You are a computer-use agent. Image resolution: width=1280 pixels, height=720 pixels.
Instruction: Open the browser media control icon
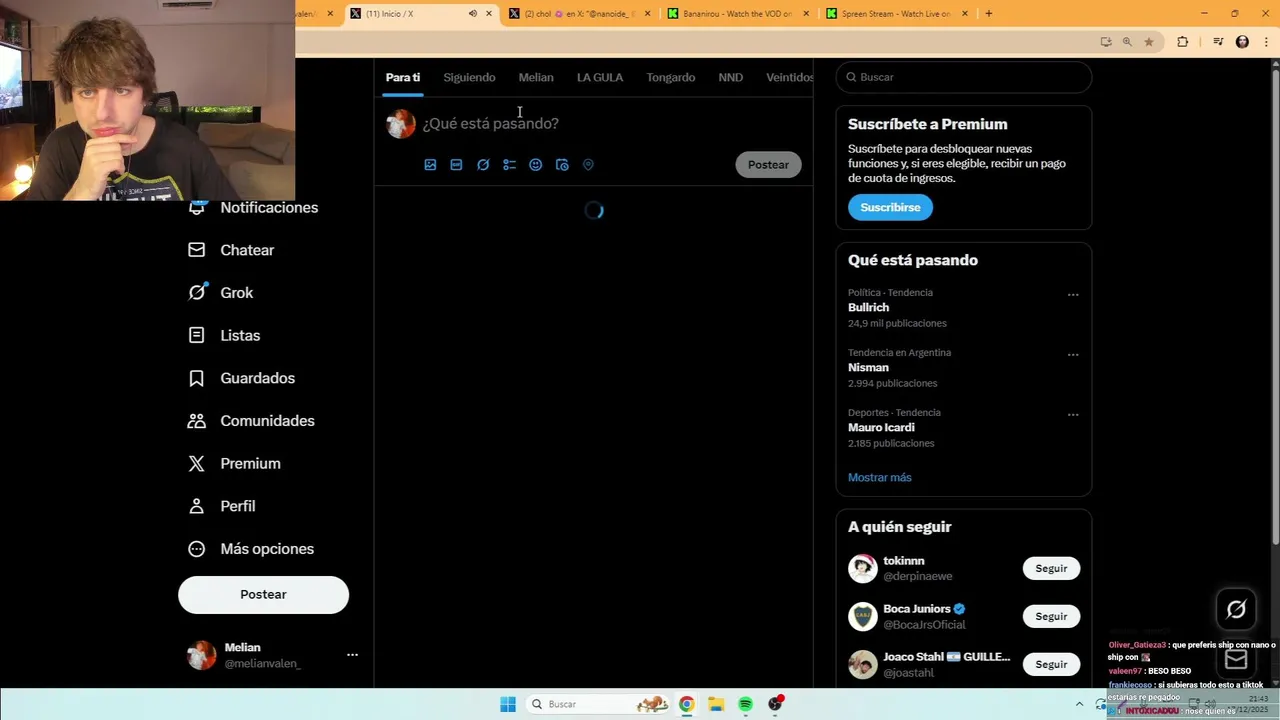[1218, 42]
